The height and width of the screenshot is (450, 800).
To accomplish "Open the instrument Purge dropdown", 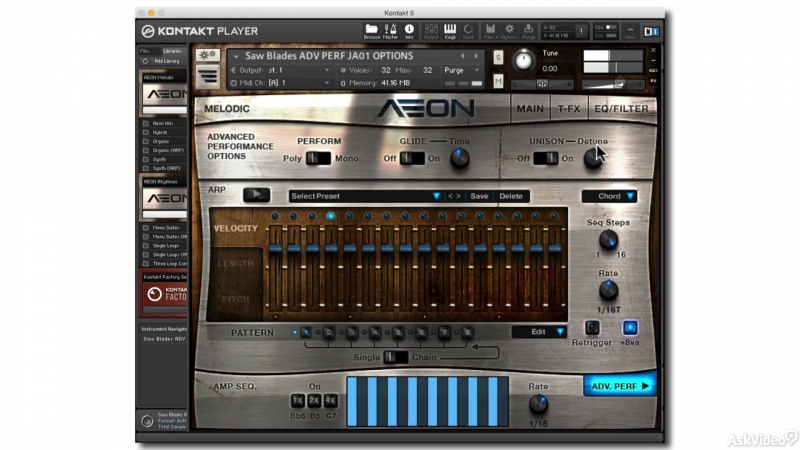I will tap(462, 70).
